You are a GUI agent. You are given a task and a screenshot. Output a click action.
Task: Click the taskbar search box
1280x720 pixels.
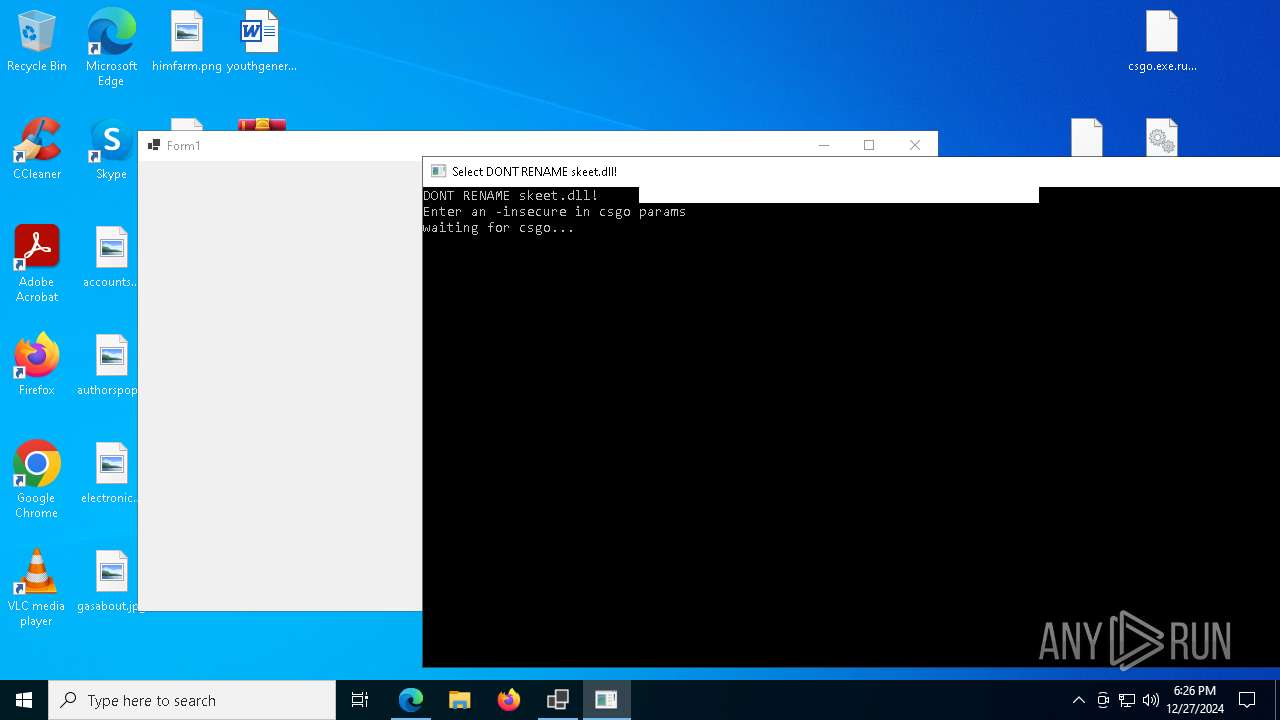(x=192, y=700)
